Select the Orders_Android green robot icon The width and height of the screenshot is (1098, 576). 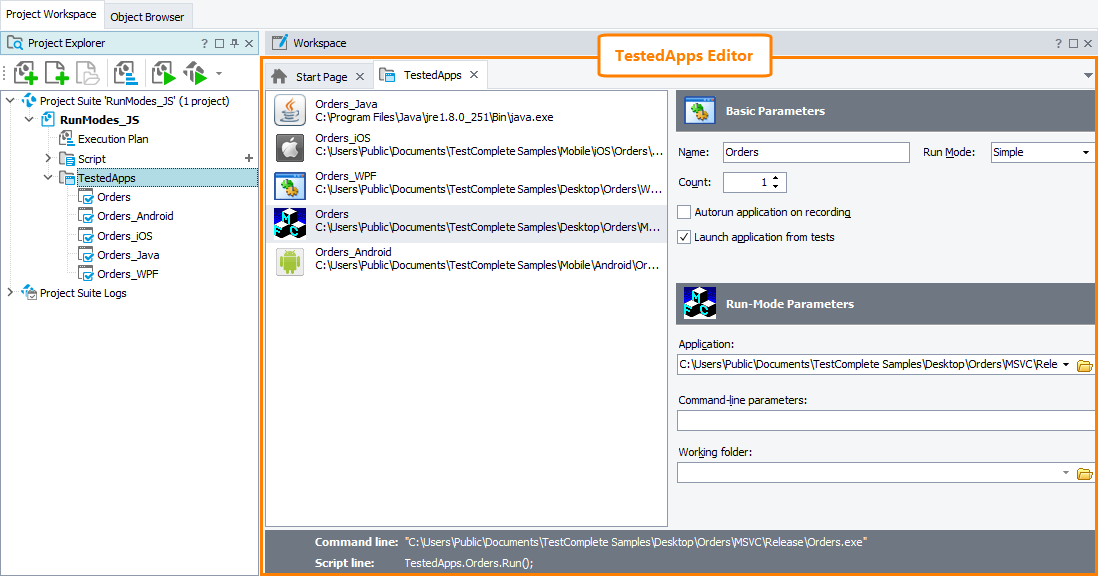[x=289, y=258]
